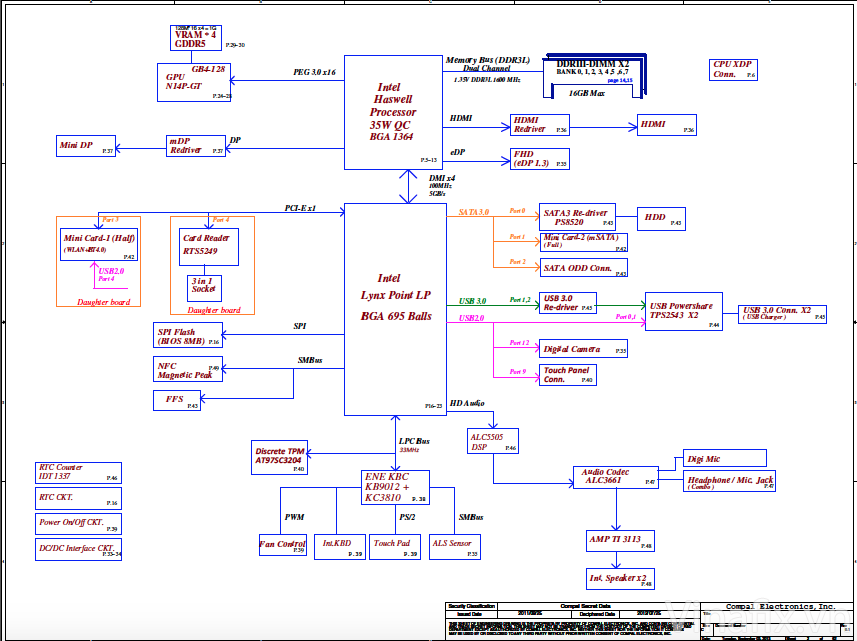The width and height of the screenshot is (857, 641).
Task: Click the Mini Card-1 (Half) box
Action: (99, 244)
